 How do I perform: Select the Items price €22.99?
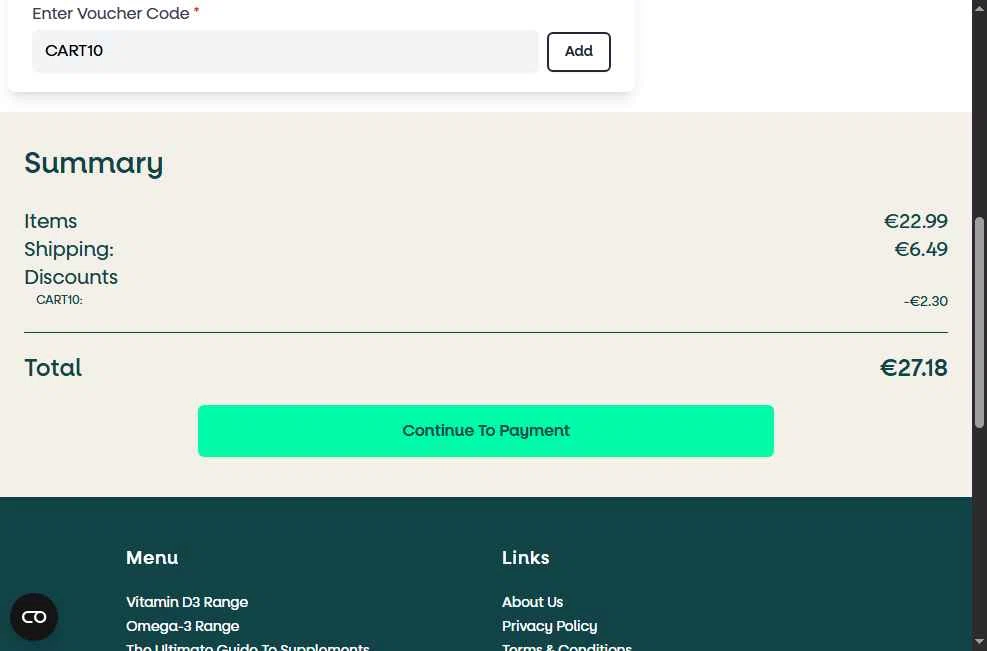click(916, 221)
